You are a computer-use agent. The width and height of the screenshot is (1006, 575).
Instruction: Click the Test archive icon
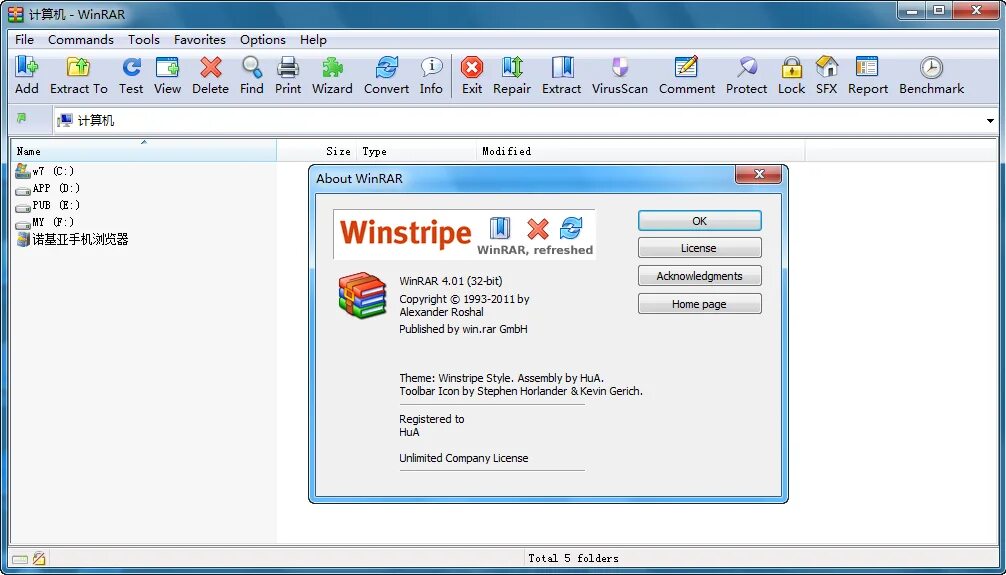click(131, 67)
